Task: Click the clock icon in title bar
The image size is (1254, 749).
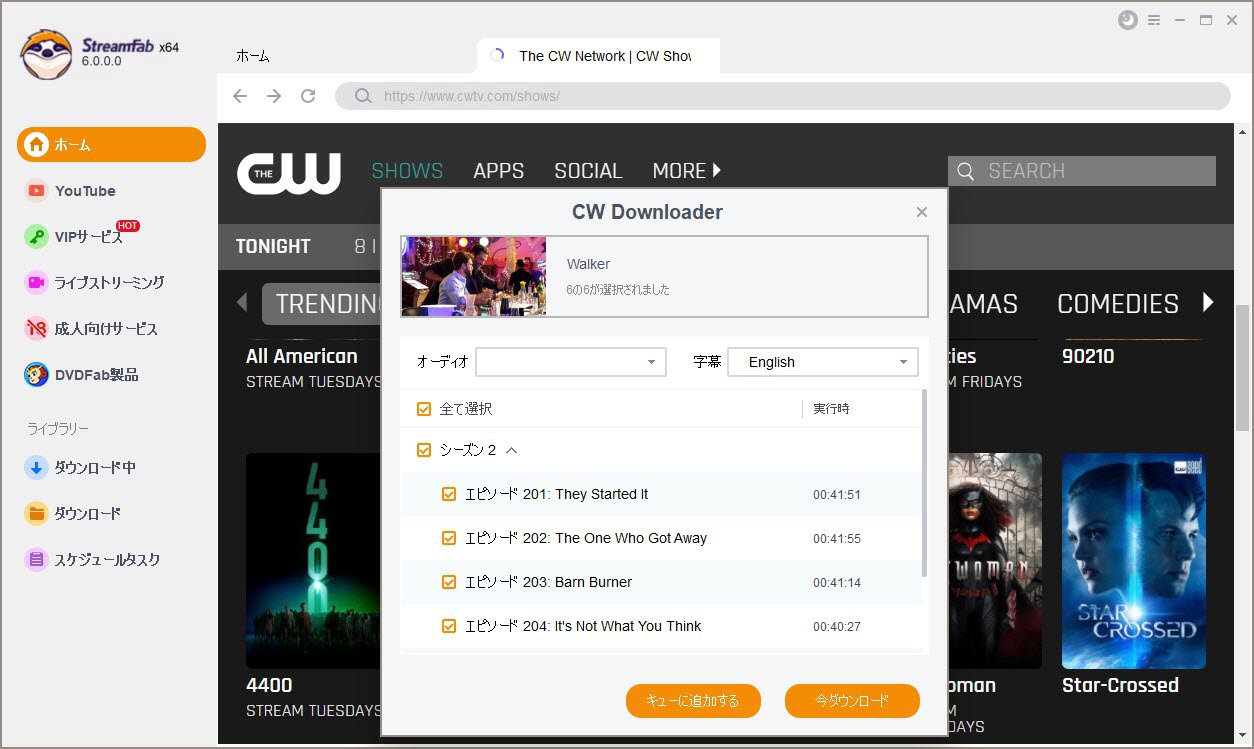Action: pos(1127,20)
